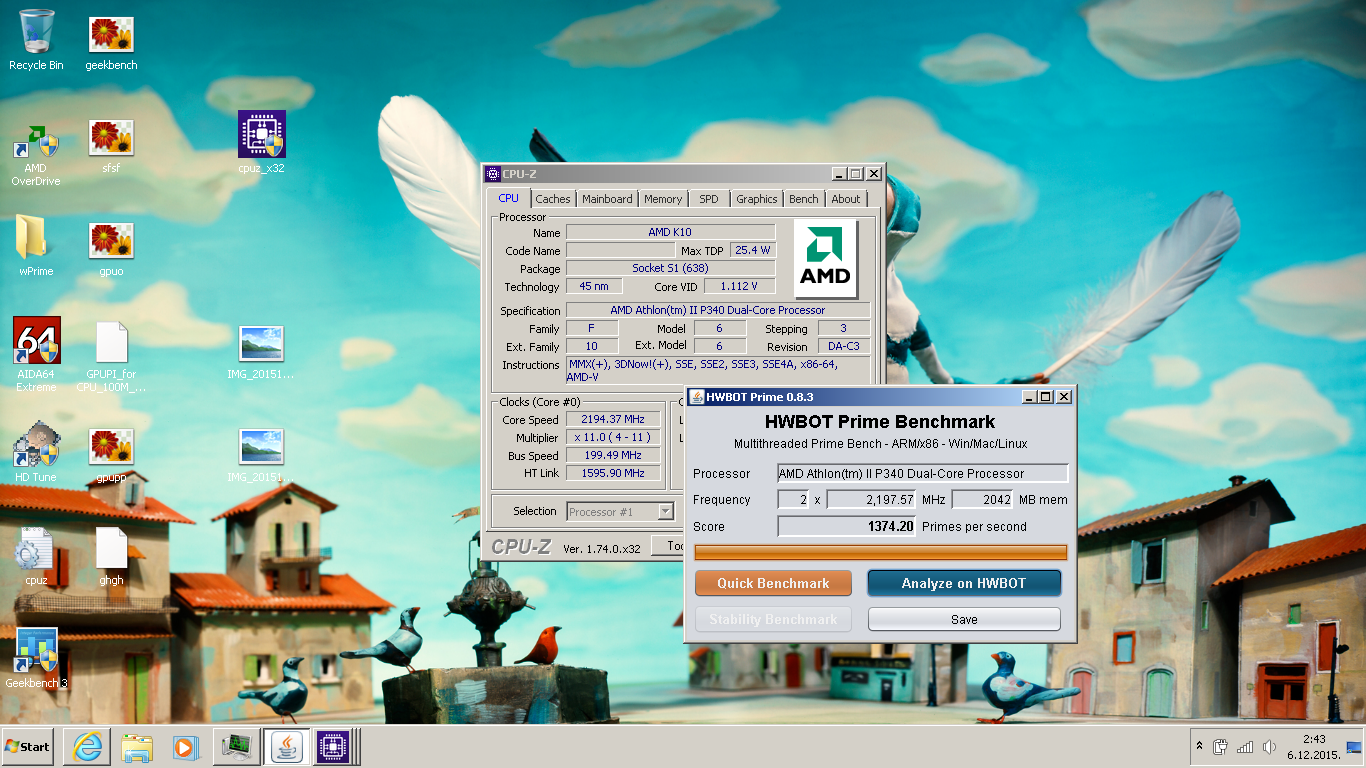The image size is (1366, 768).
Task: Open Internet Explorer from the taskbar
Action: point(86,747)
